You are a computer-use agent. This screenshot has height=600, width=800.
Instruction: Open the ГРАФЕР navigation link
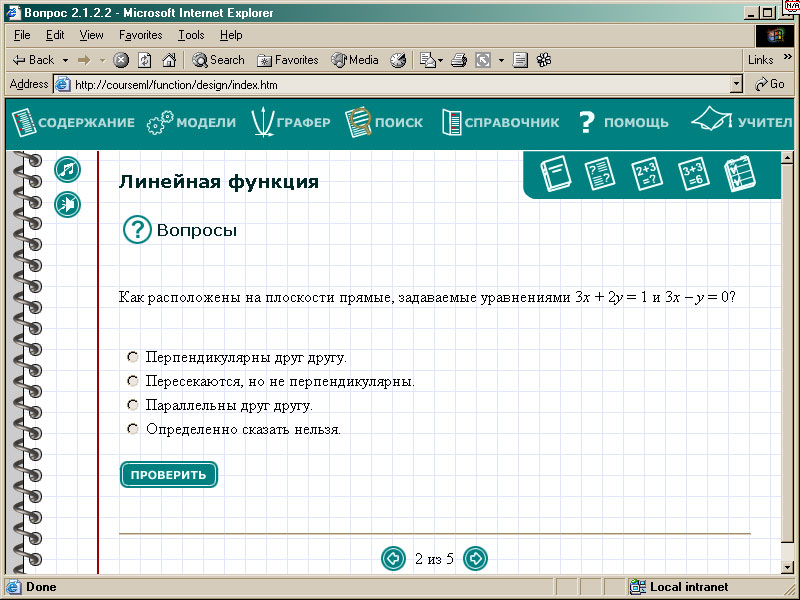290,123
